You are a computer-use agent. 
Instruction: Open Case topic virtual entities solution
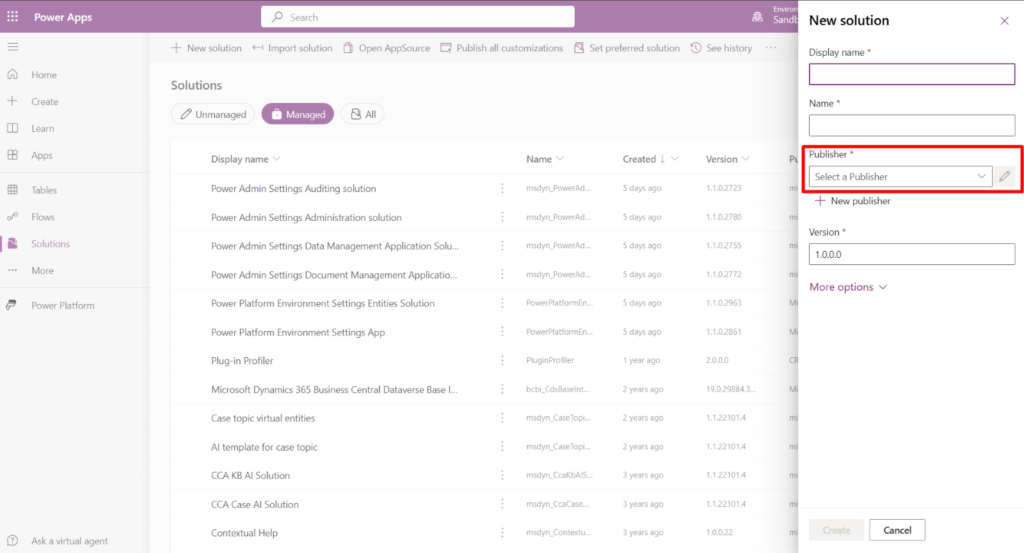point(263,418)
